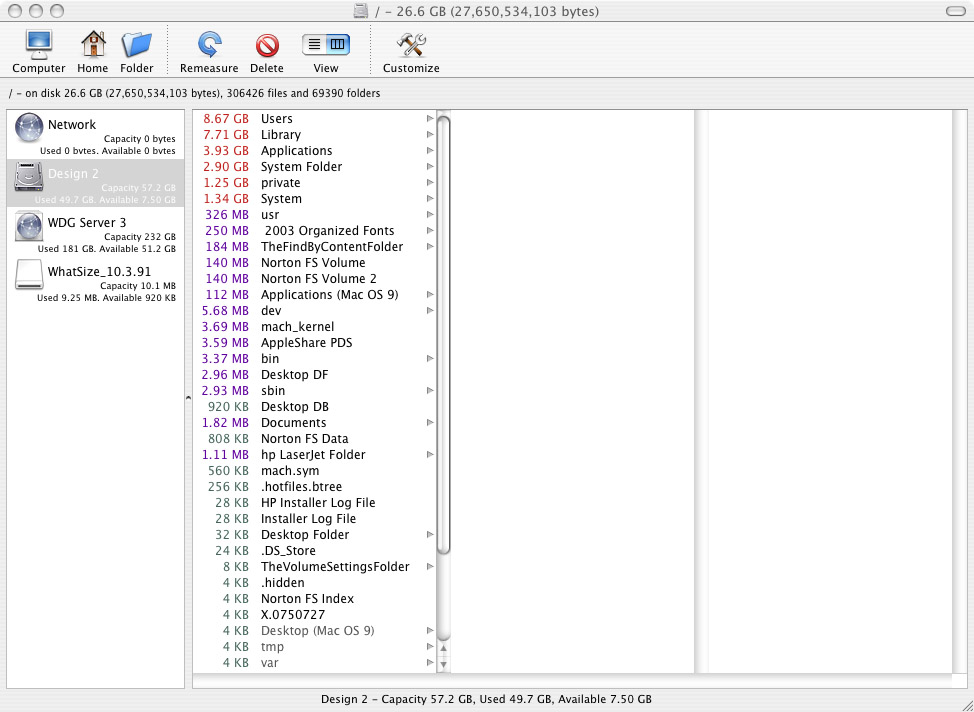Screen dimensions: 974x712
Task: Click the window resize grip corner
Action: pos(967,705)
